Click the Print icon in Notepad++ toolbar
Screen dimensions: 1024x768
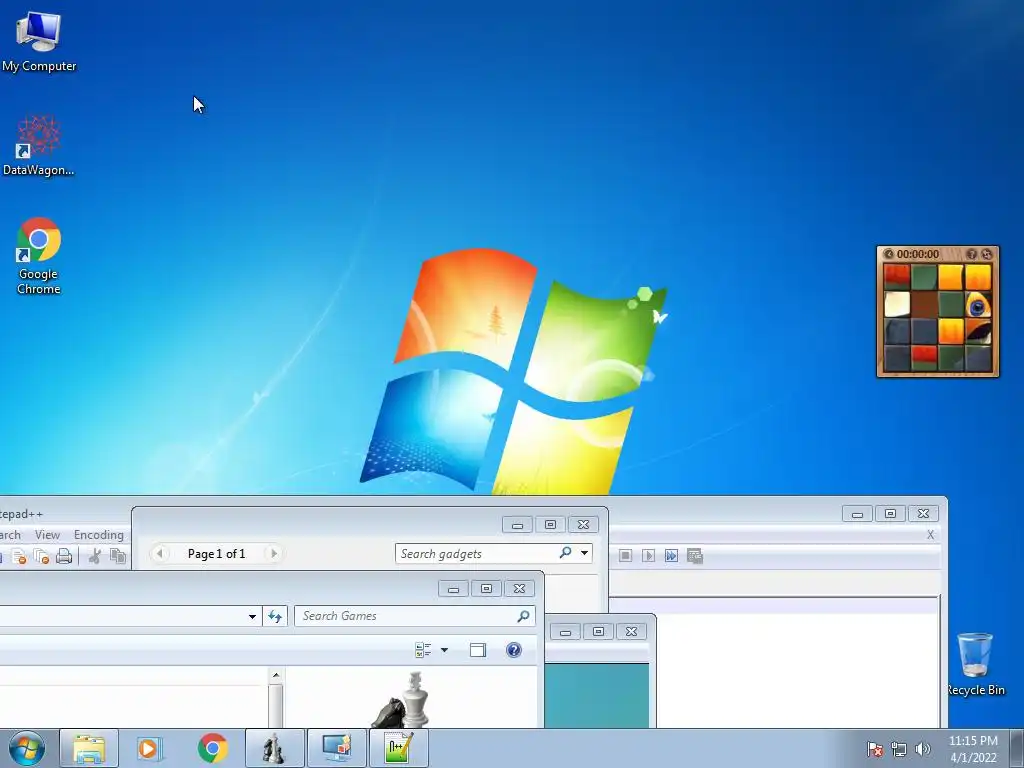(64, 556)
